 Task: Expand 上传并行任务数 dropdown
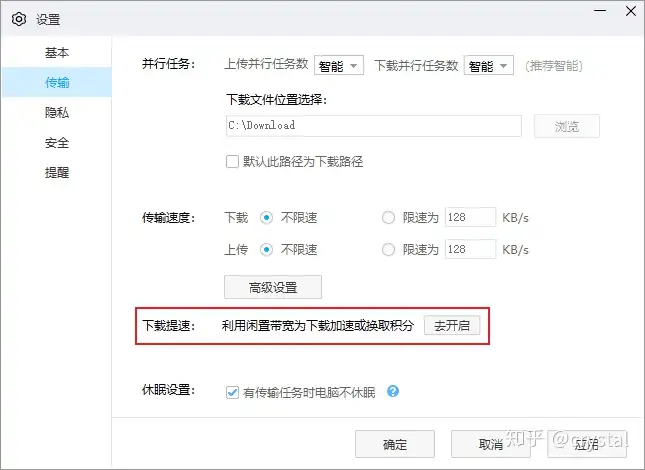339,65
